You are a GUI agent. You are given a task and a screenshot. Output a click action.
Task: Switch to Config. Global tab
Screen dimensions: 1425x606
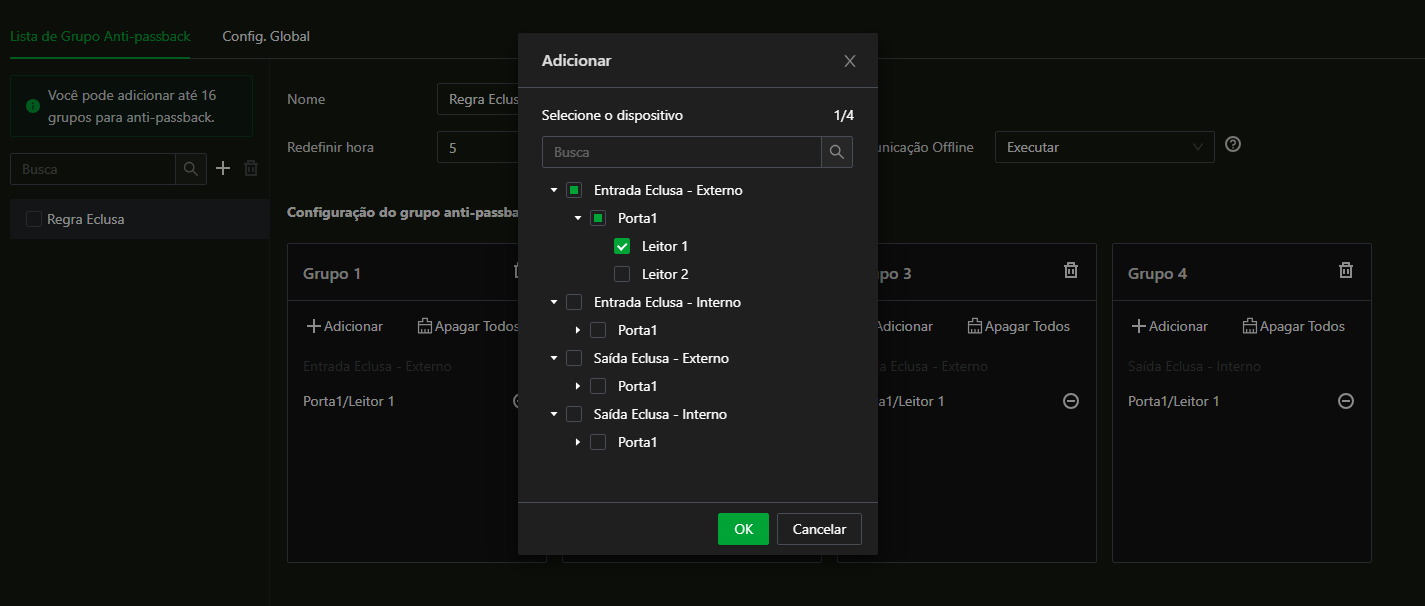click(266, 36)
